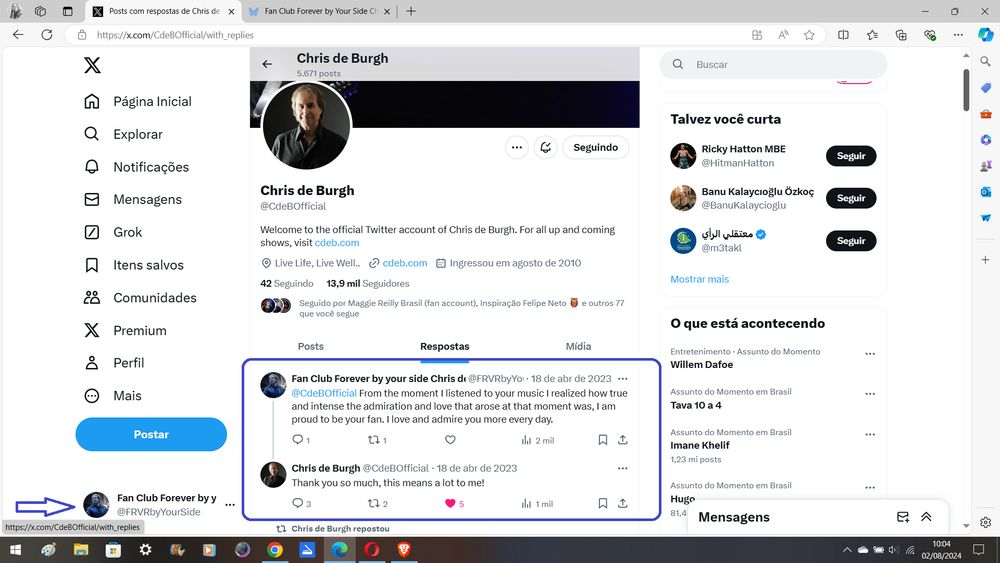Switch to the Posts tab
This screenshot has height=563, width=1000.
(311, 346)
